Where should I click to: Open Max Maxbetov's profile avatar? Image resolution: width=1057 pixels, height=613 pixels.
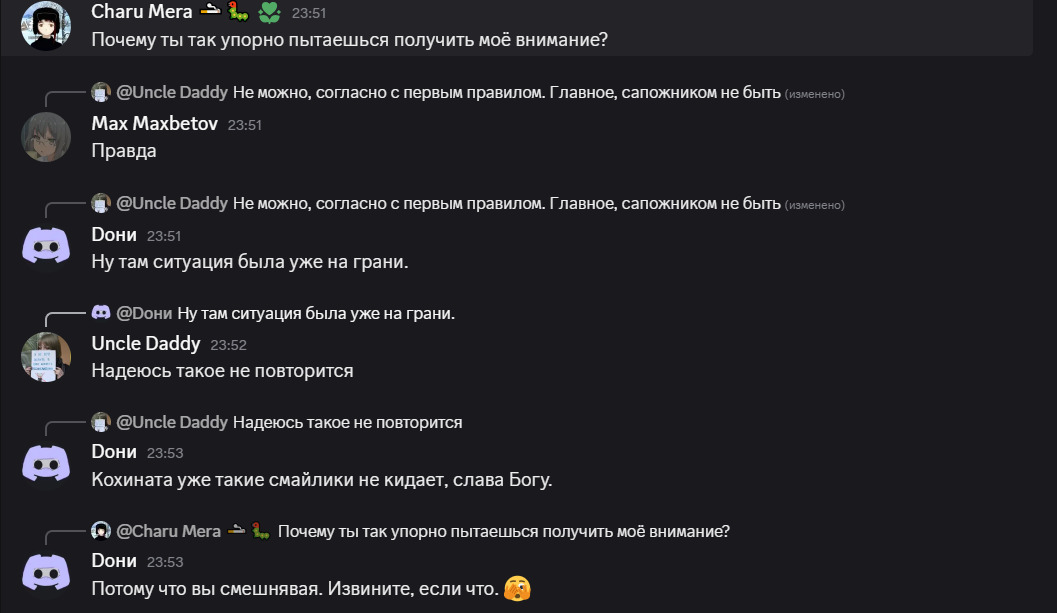pyautogui.click(x=46, y=137)
